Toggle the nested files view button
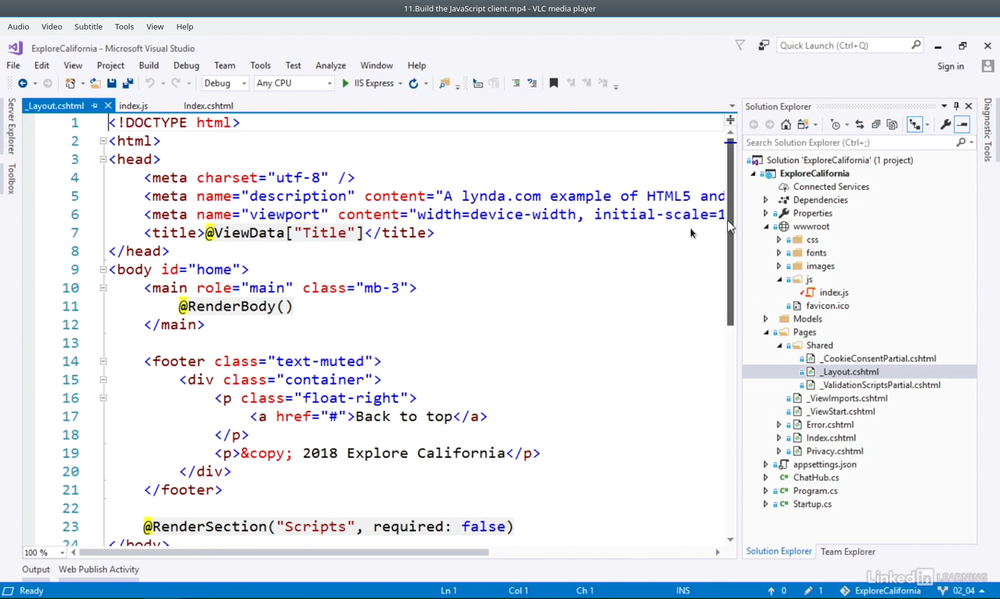Screen dimensions: 1000x599 click(x=915, y=124)
